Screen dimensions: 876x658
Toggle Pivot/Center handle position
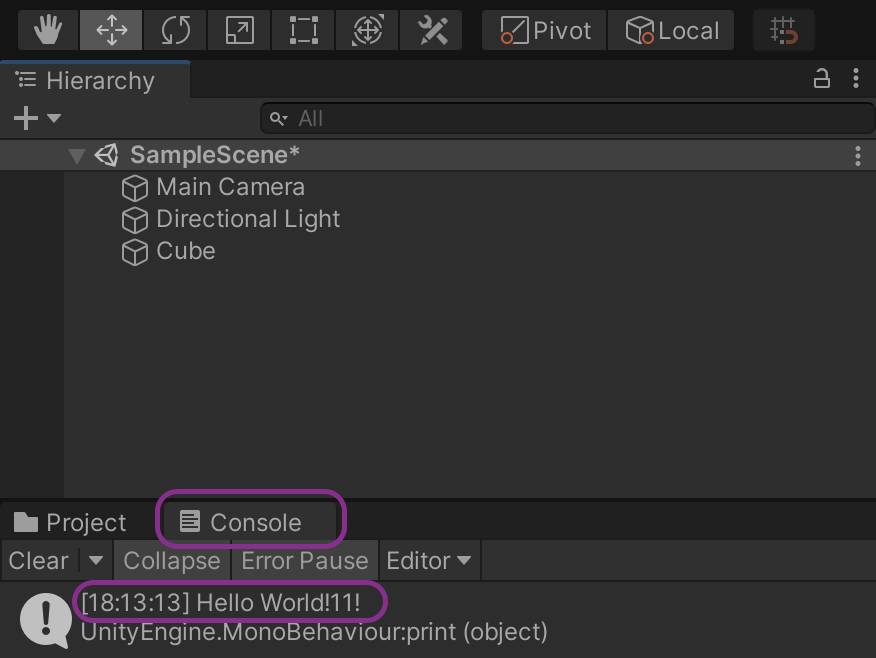[546, 31]
